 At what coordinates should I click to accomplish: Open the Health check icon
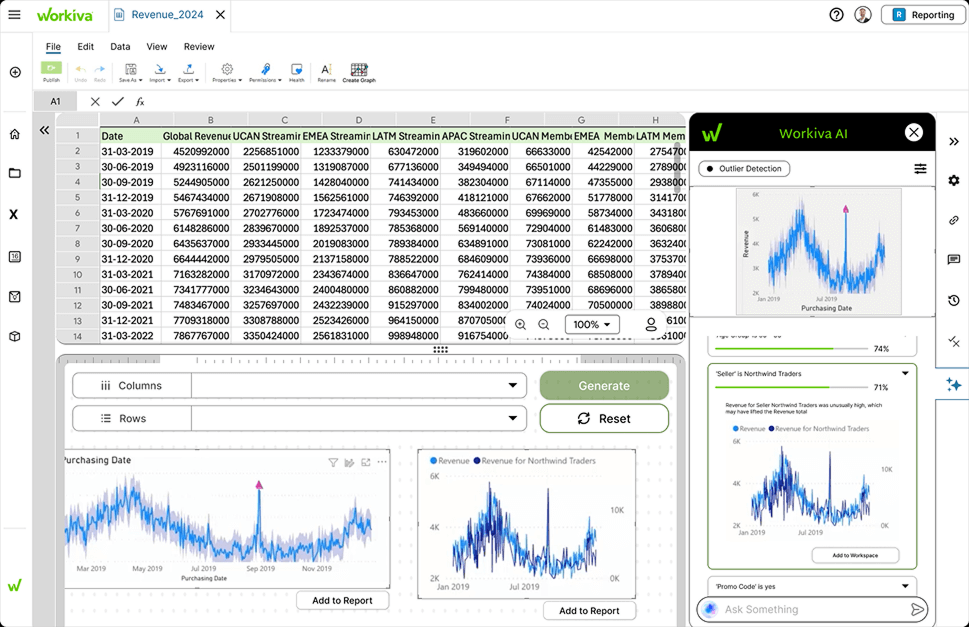click(x=297, y=72)
